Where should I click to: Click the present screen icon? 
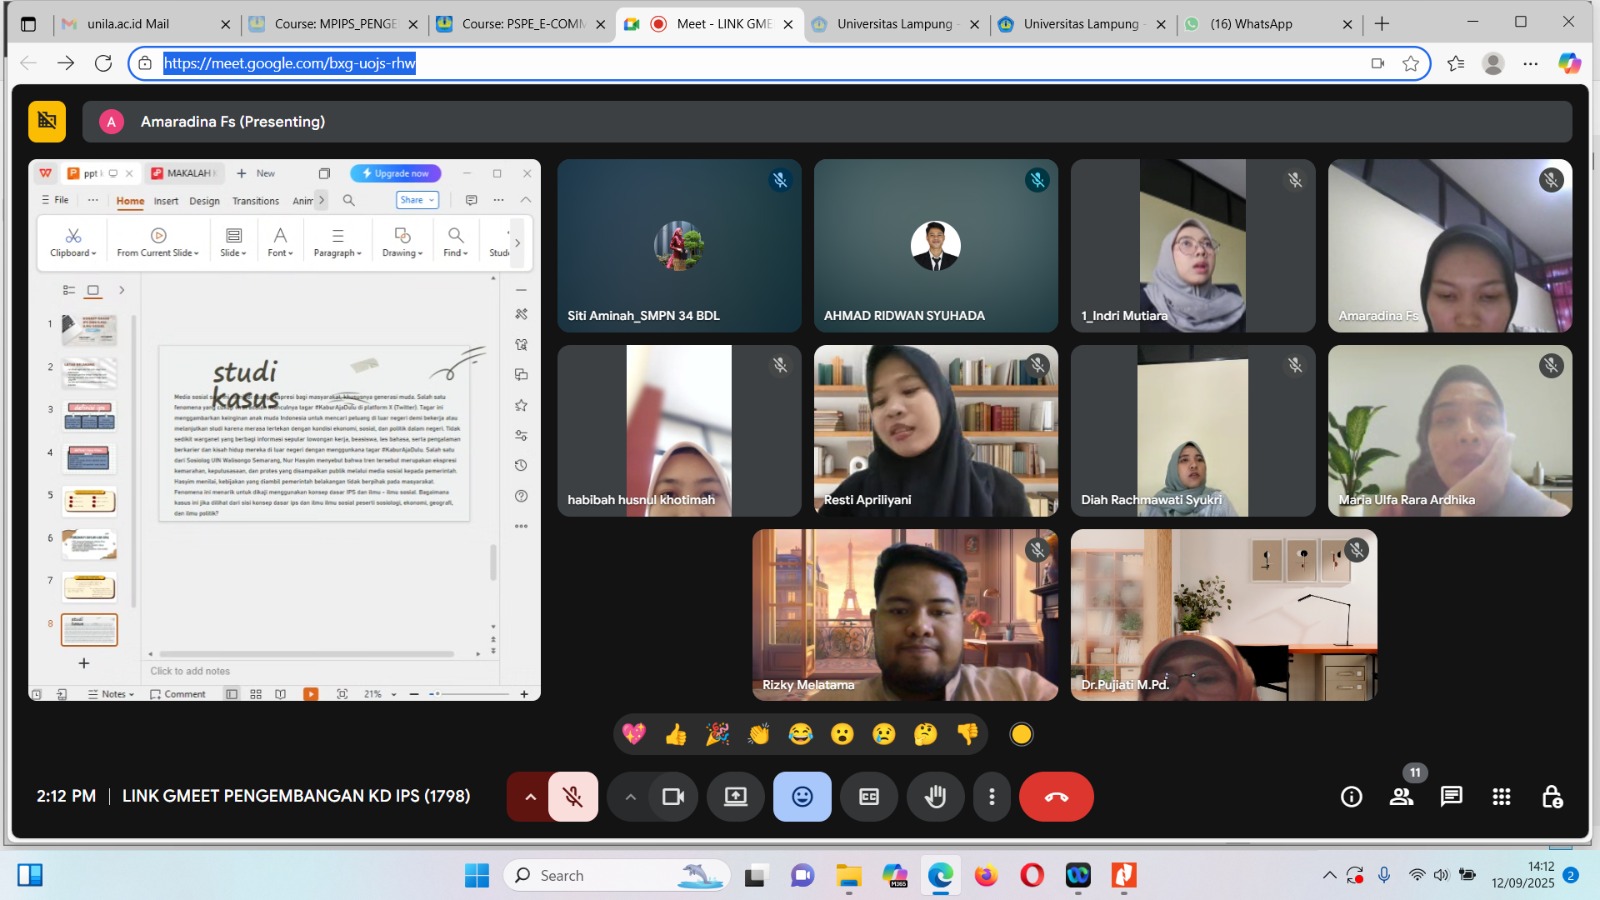coord(736,797)
